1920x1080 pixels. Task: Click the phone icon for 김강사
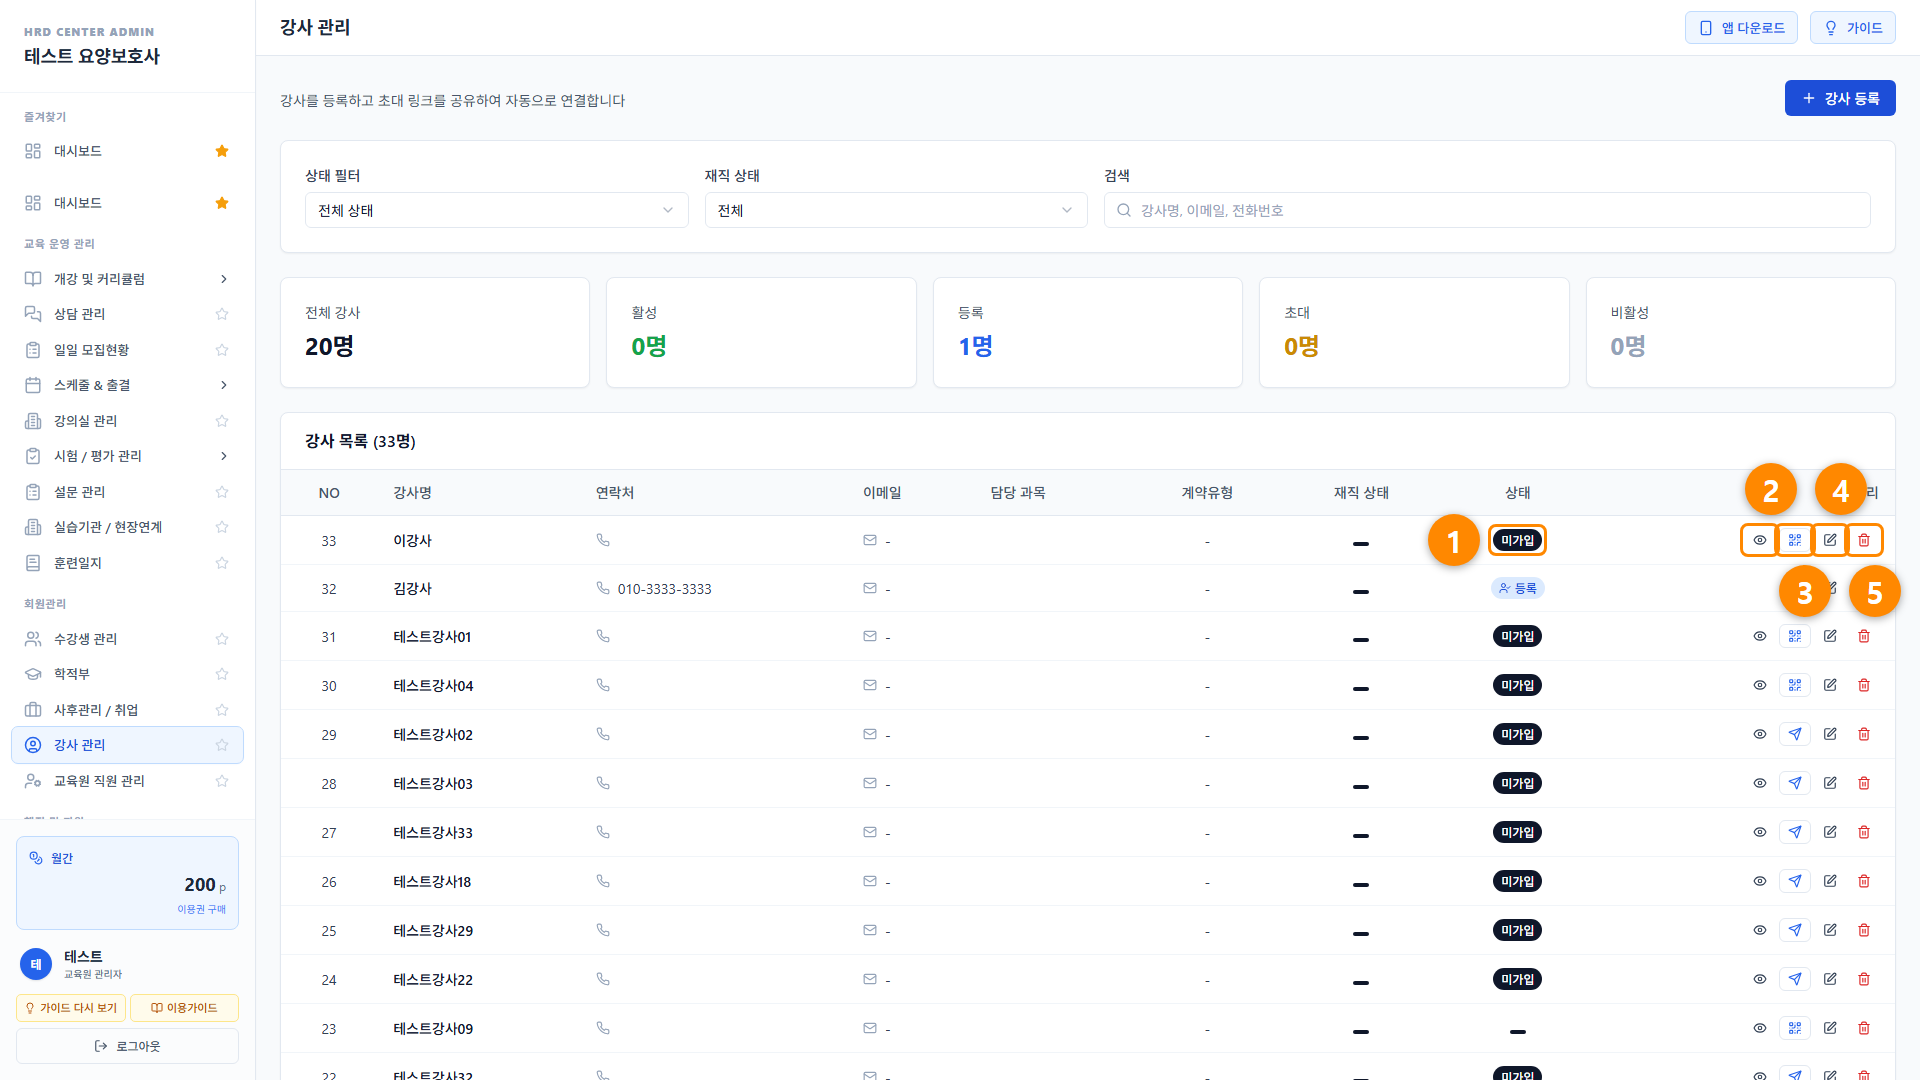(603, 588)
